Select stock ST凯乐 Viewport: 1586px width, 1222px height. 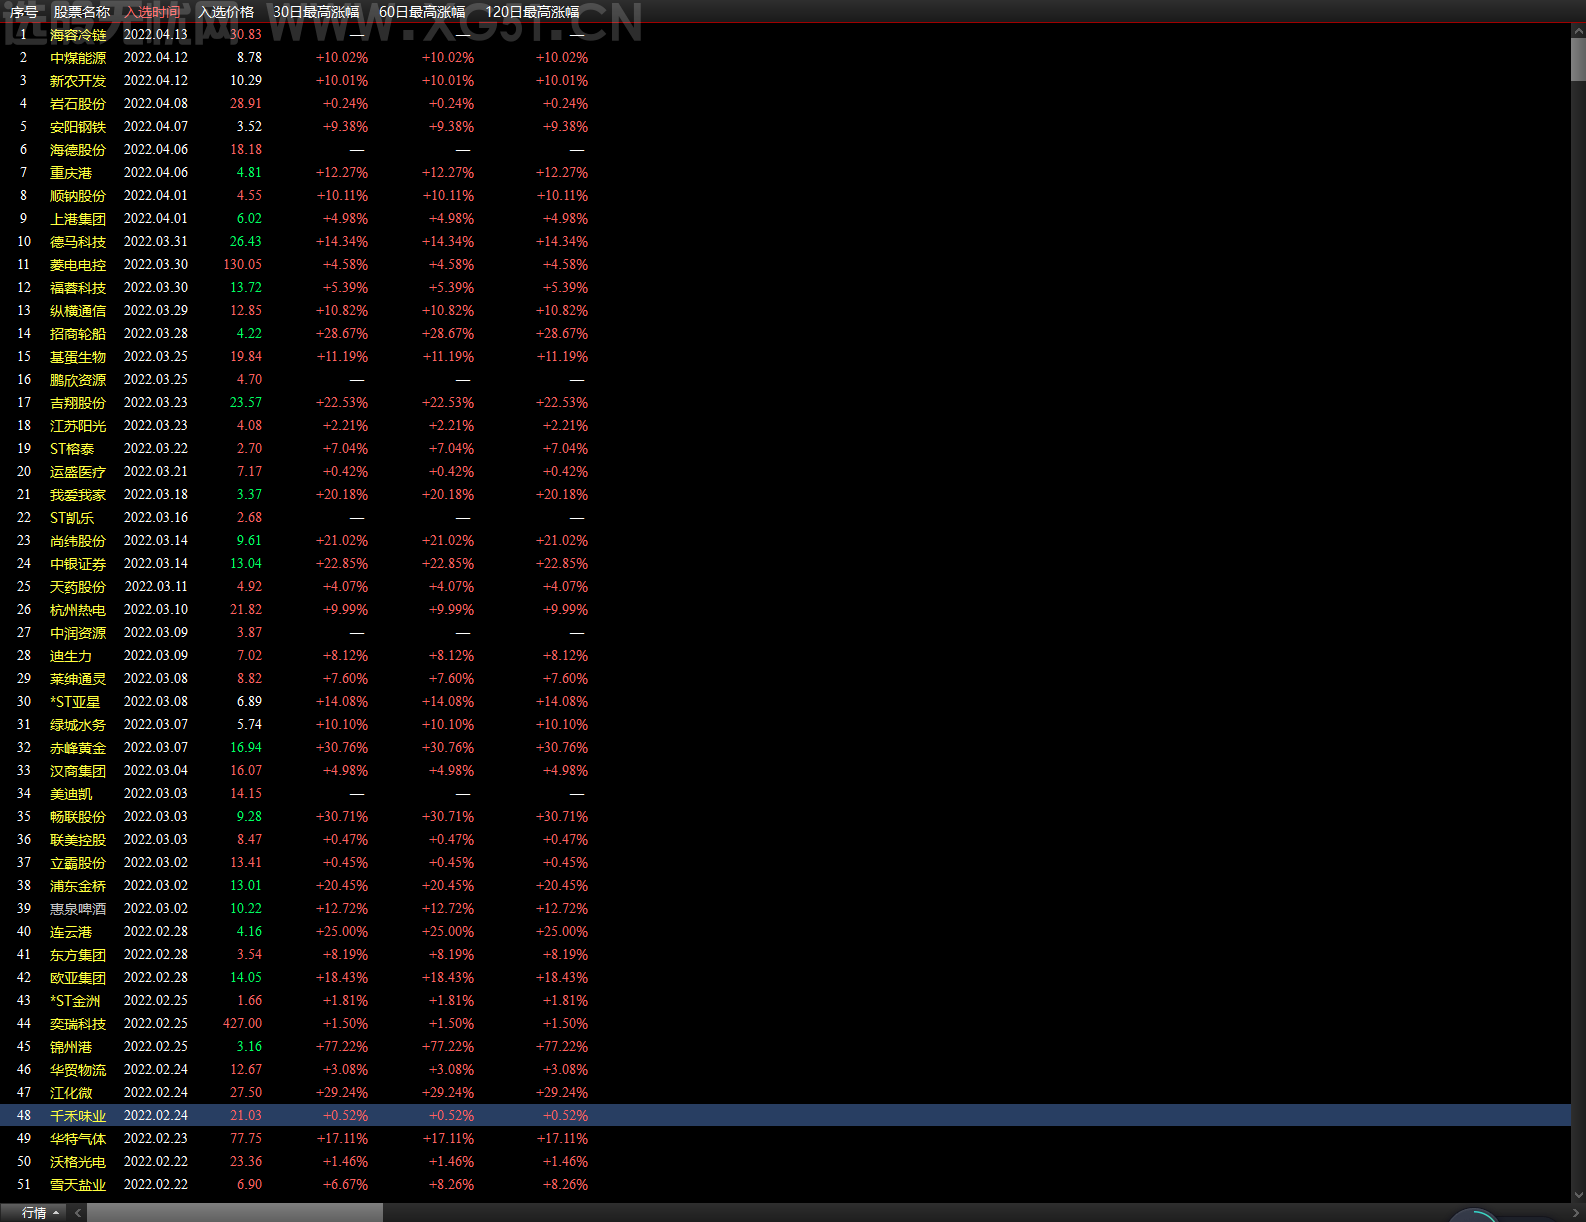[72, 518]
